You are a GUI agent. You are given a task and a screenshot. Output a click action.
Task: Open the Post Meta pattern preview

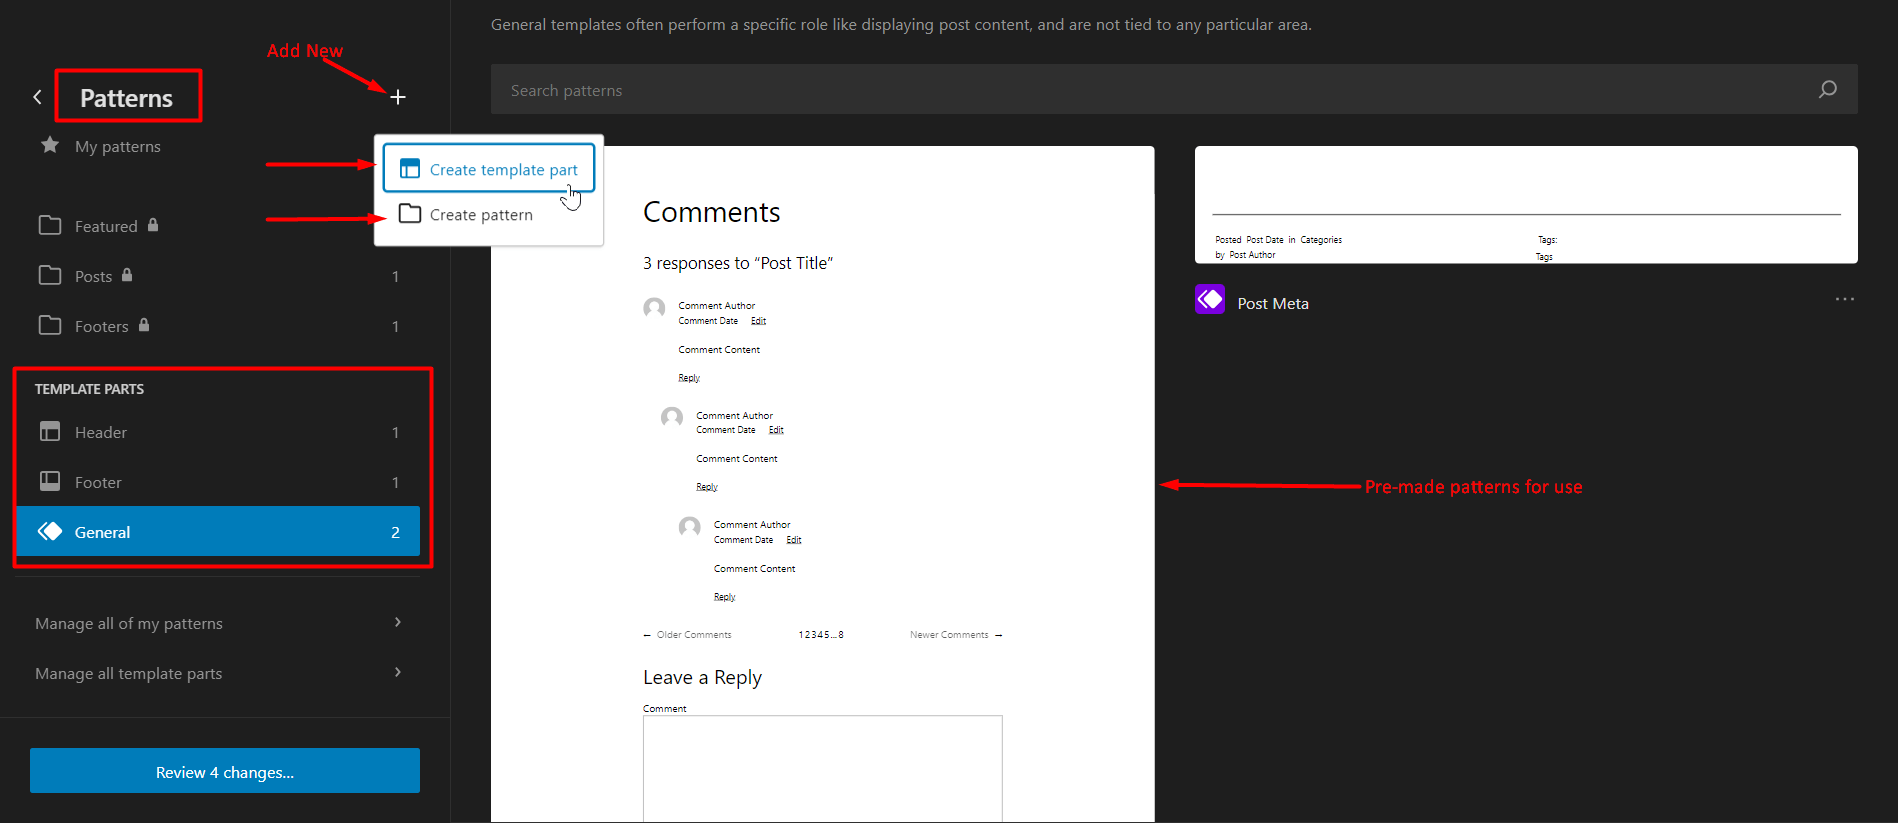pyautogui.click(x=1526, y=205)
